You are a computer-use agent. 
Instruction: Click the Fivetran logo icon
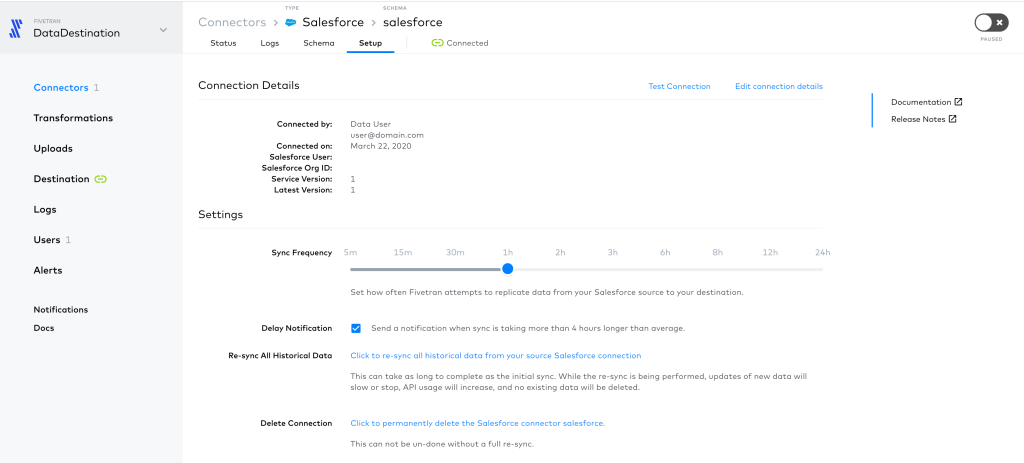pyautogui.click(x=16, y=29)
